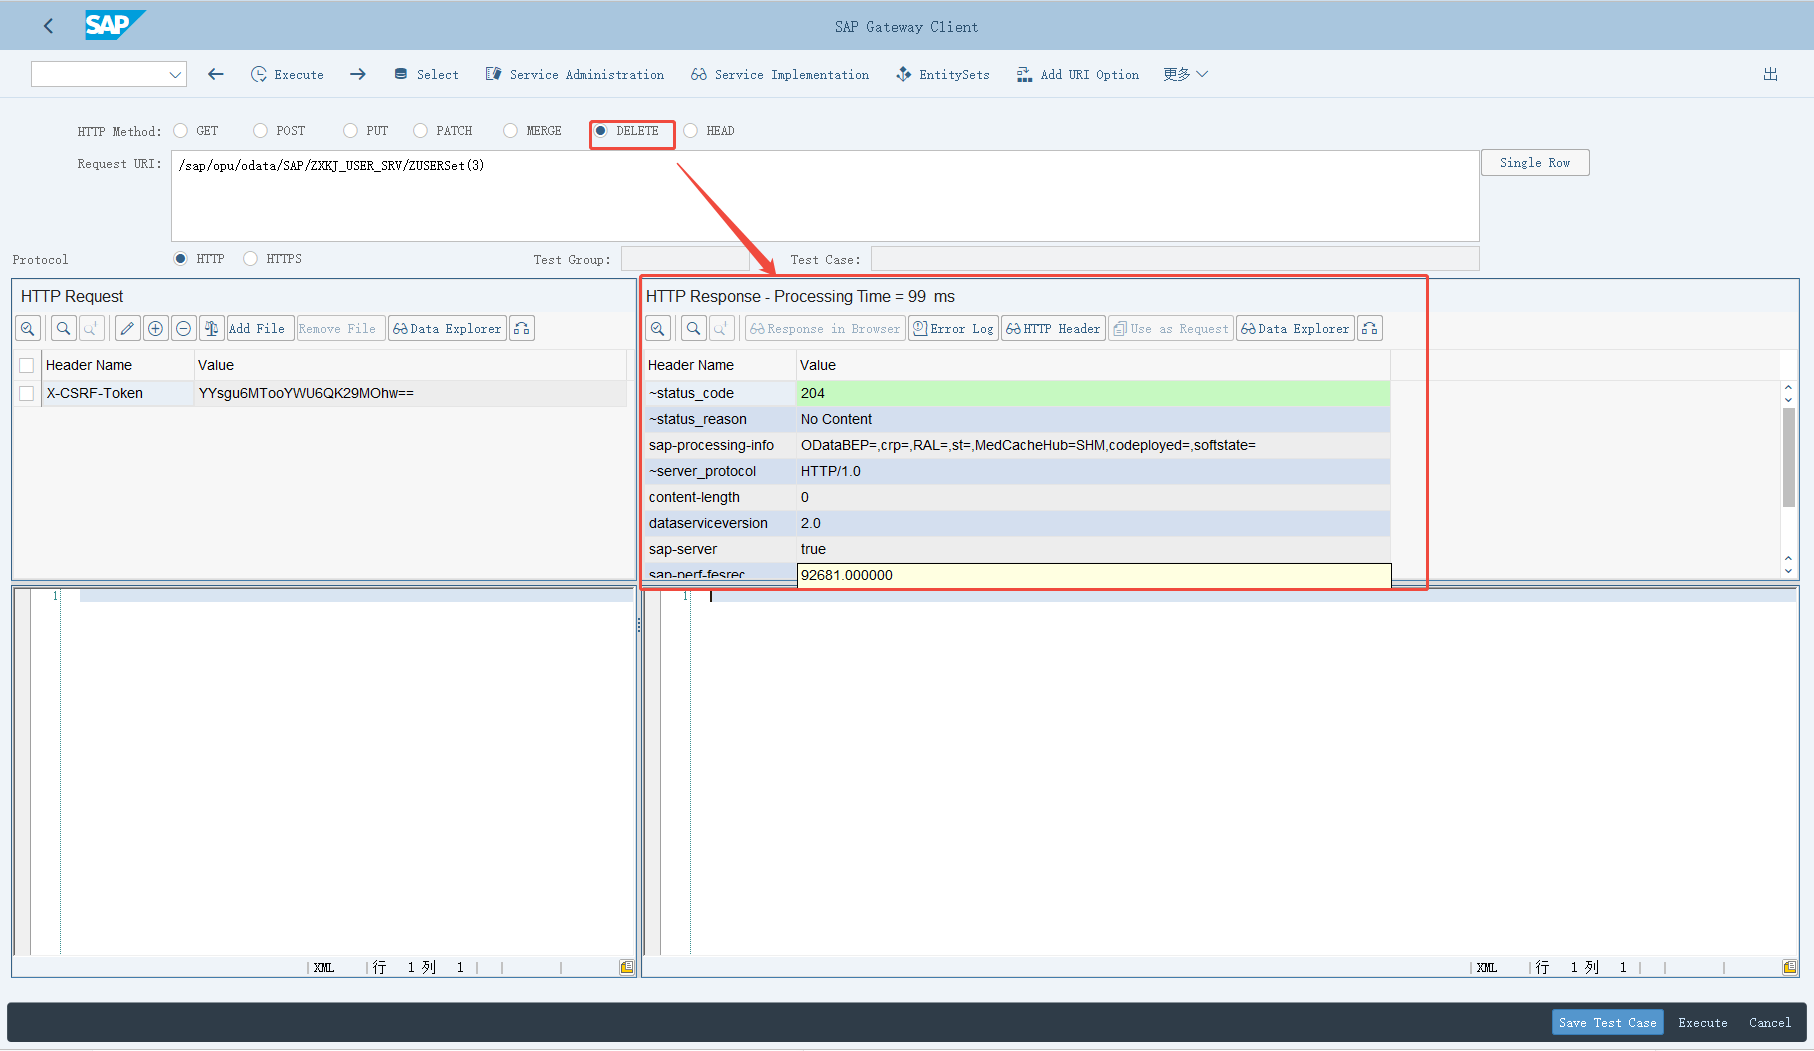Choose HTTP protocol radio button

(x=181, y=258)
